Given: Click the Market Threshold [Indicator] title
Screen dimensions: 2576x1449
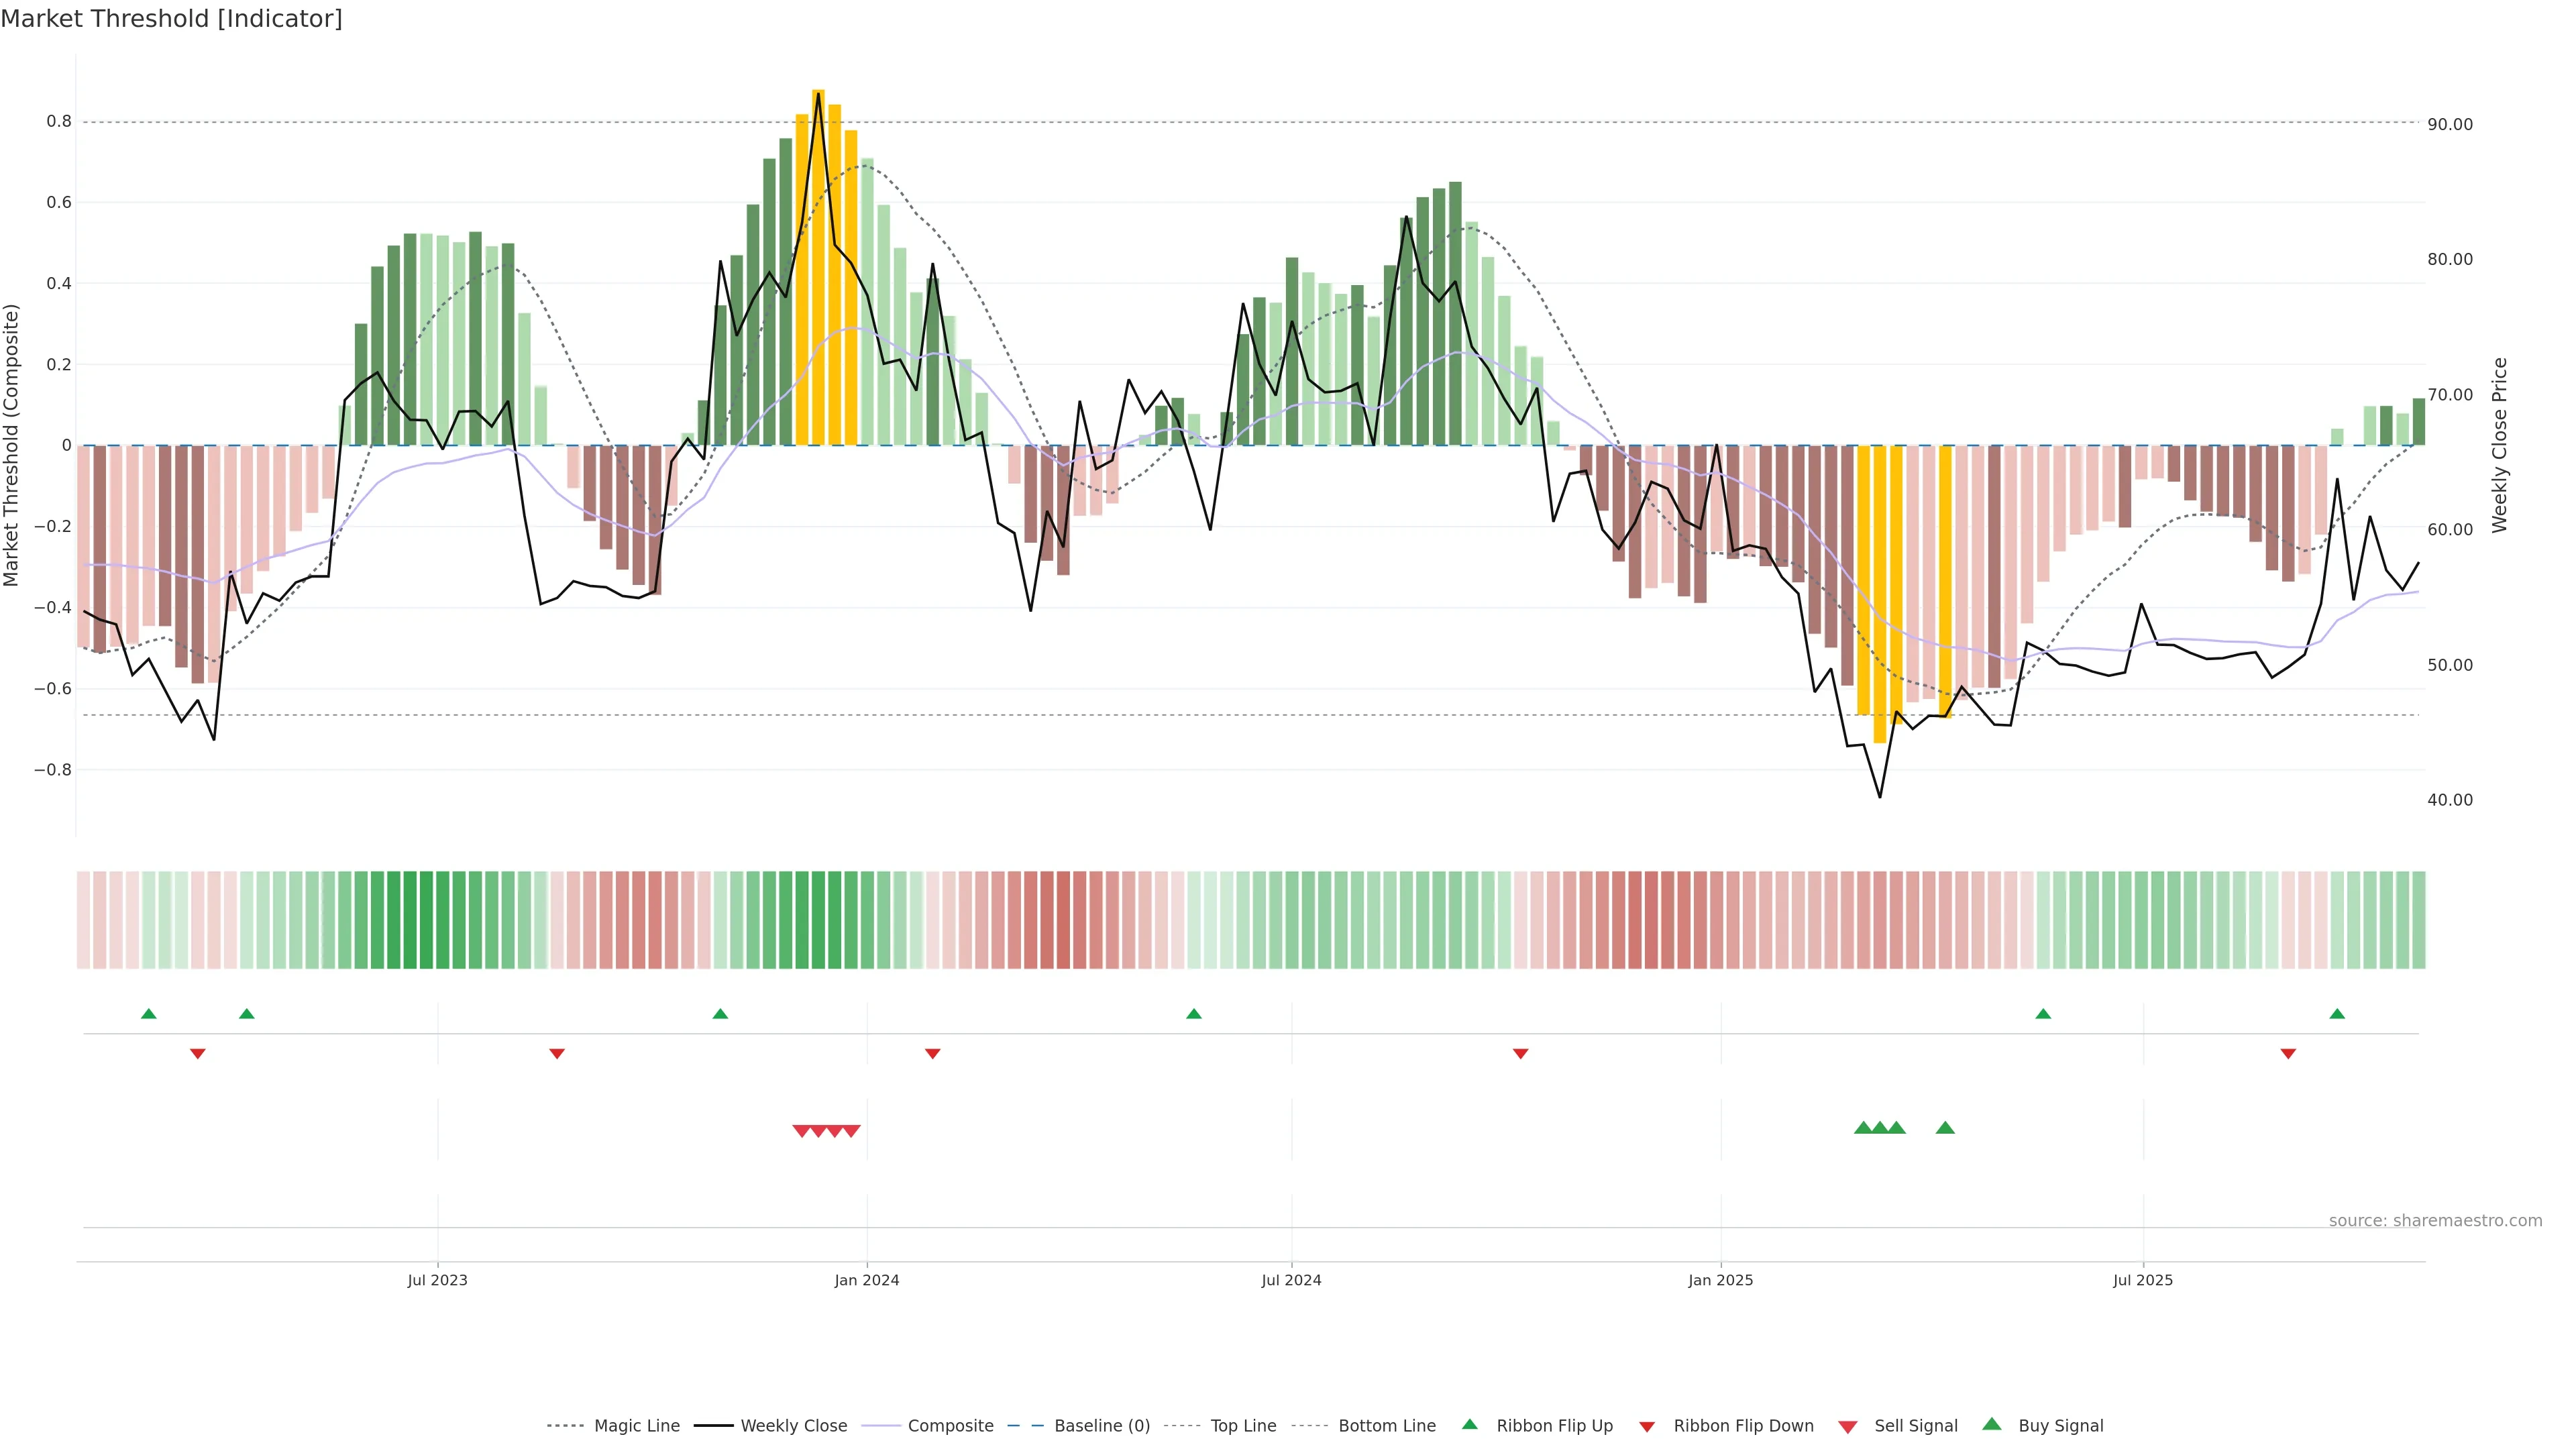Looking at the screenshot, I should tap(171, 19).
